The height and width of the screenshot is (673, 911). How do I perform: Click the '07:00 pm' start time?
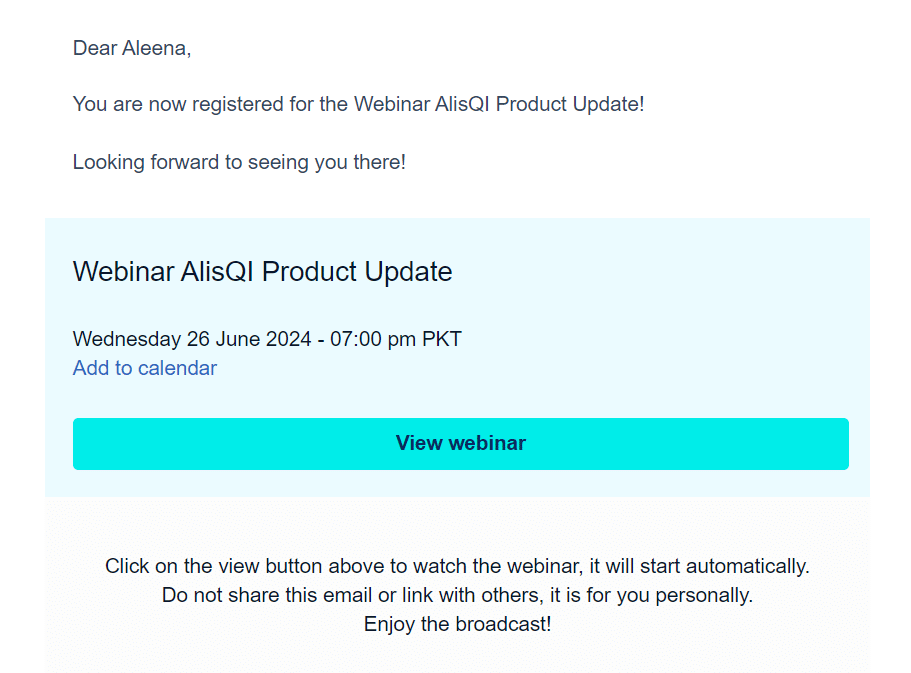(374, 339)
